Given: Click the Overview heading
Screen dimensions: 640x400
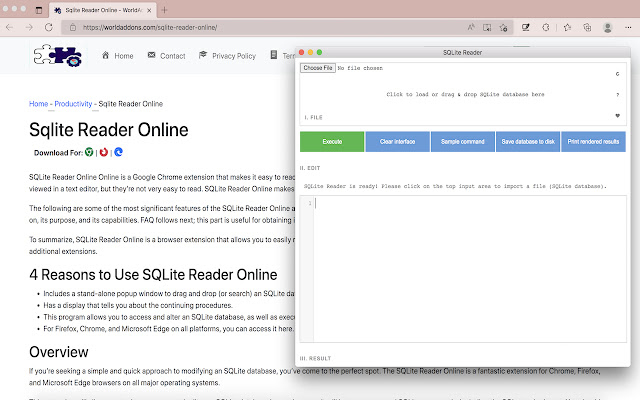Looking at the screenshot, I should pyautogui.click(x=58, y=352).
